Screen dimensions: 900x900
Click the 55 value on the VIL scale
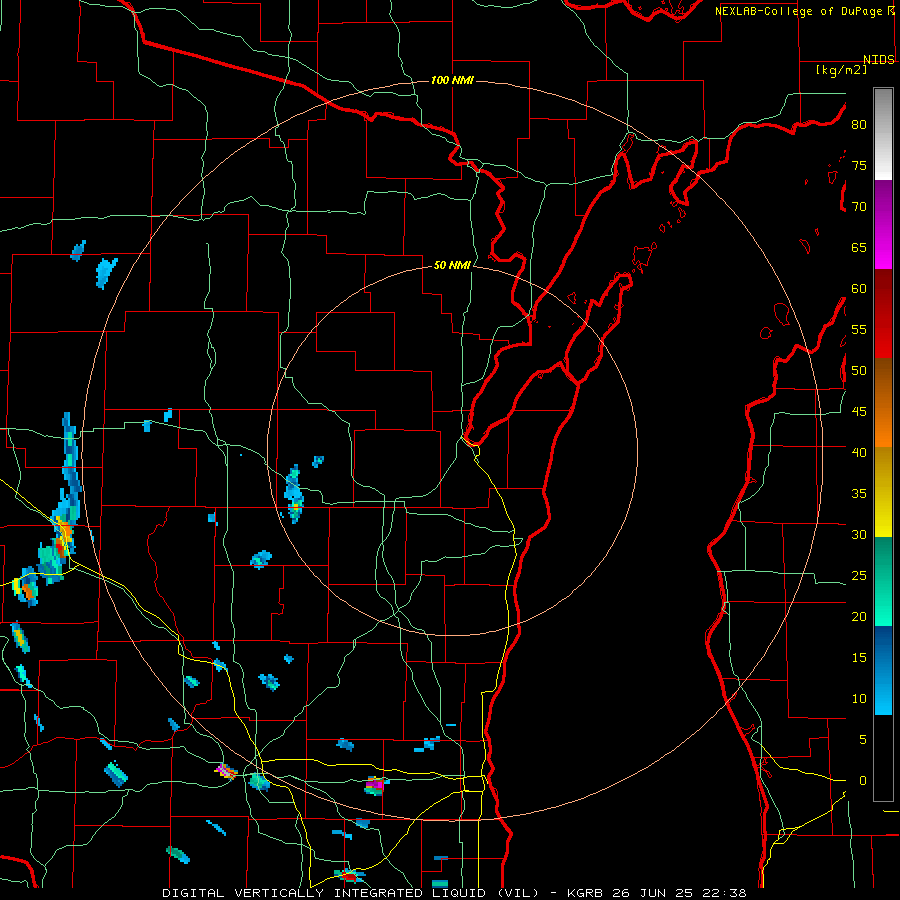(859, 330)
